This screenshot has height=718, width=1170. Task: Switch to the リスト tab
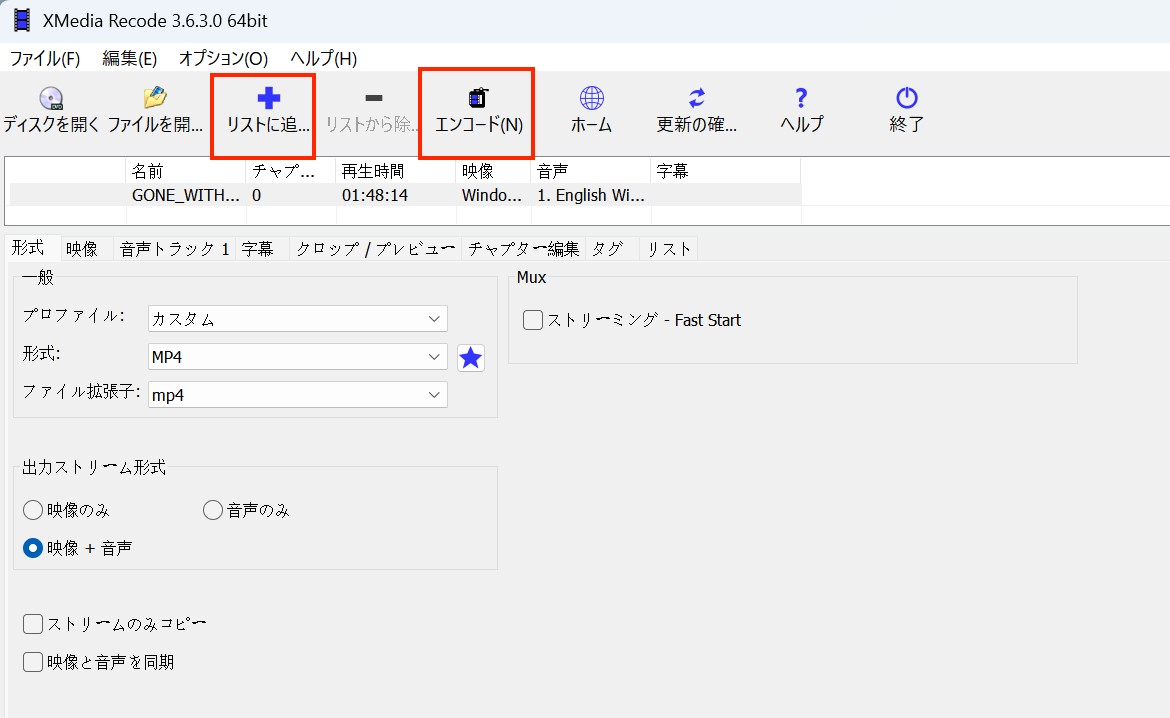coord(669,249)
